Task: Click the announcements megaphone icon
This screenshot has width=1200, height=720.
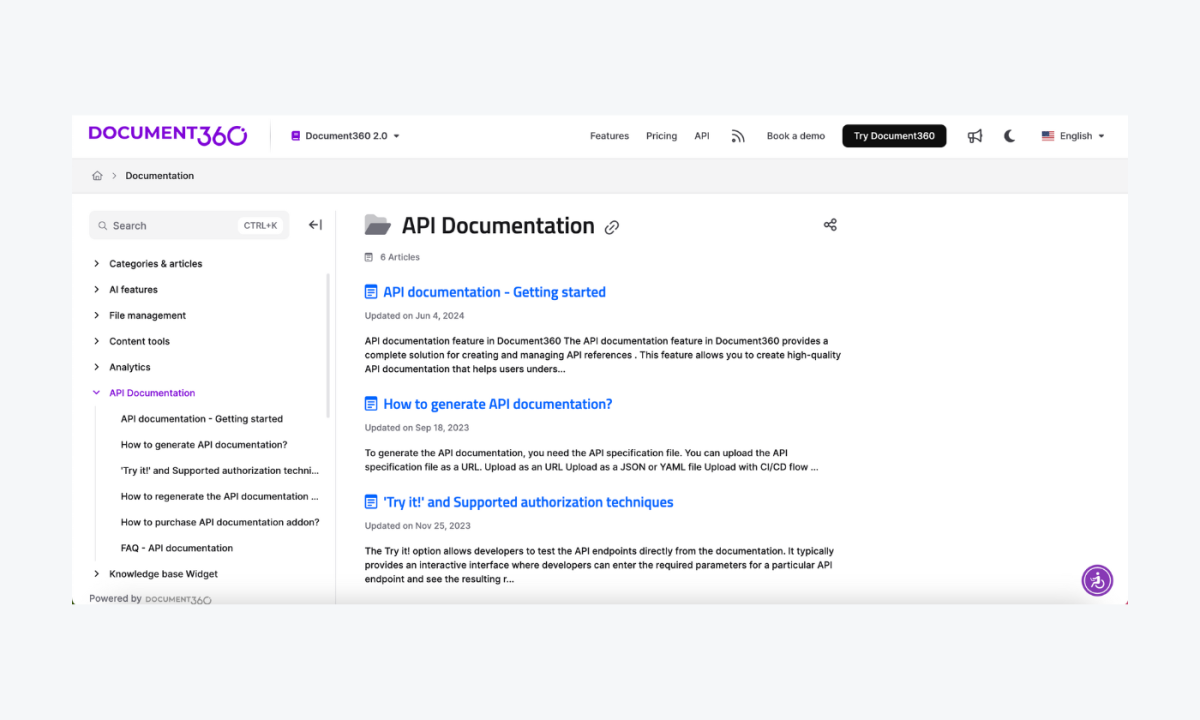Action: click(974, 135)
